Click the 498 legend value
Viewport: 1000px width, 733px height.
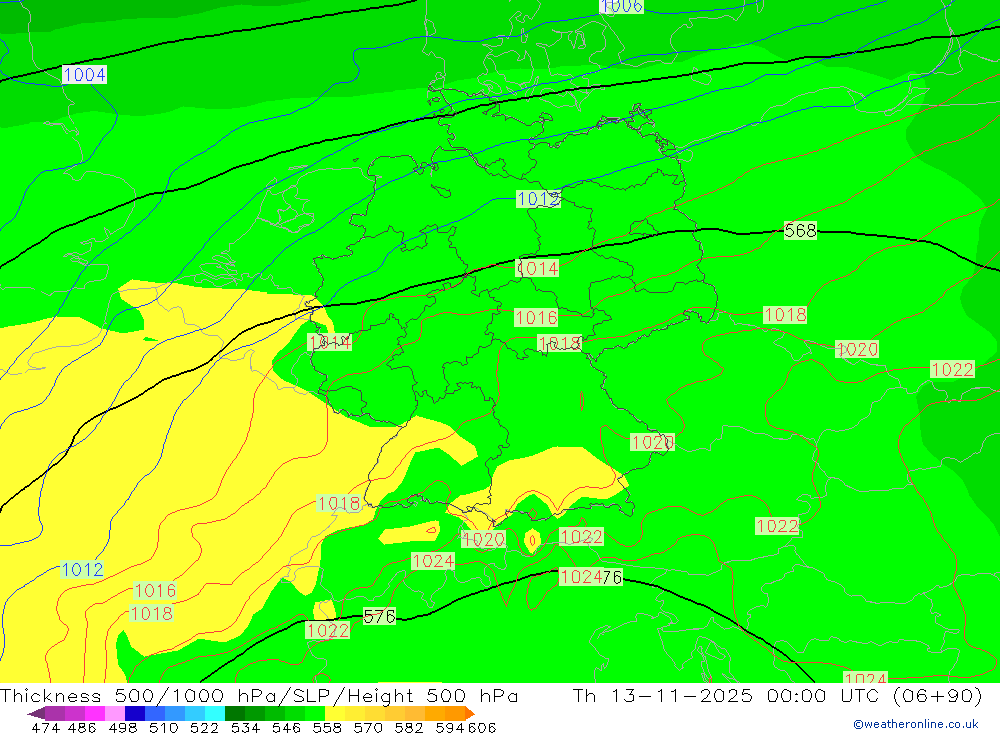coord(123,727)
